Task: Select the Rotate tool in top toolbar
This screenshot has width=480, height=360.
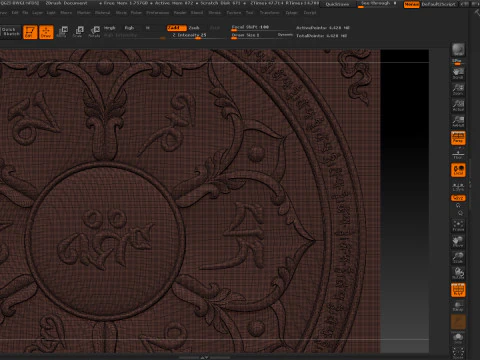Action: 94,32
